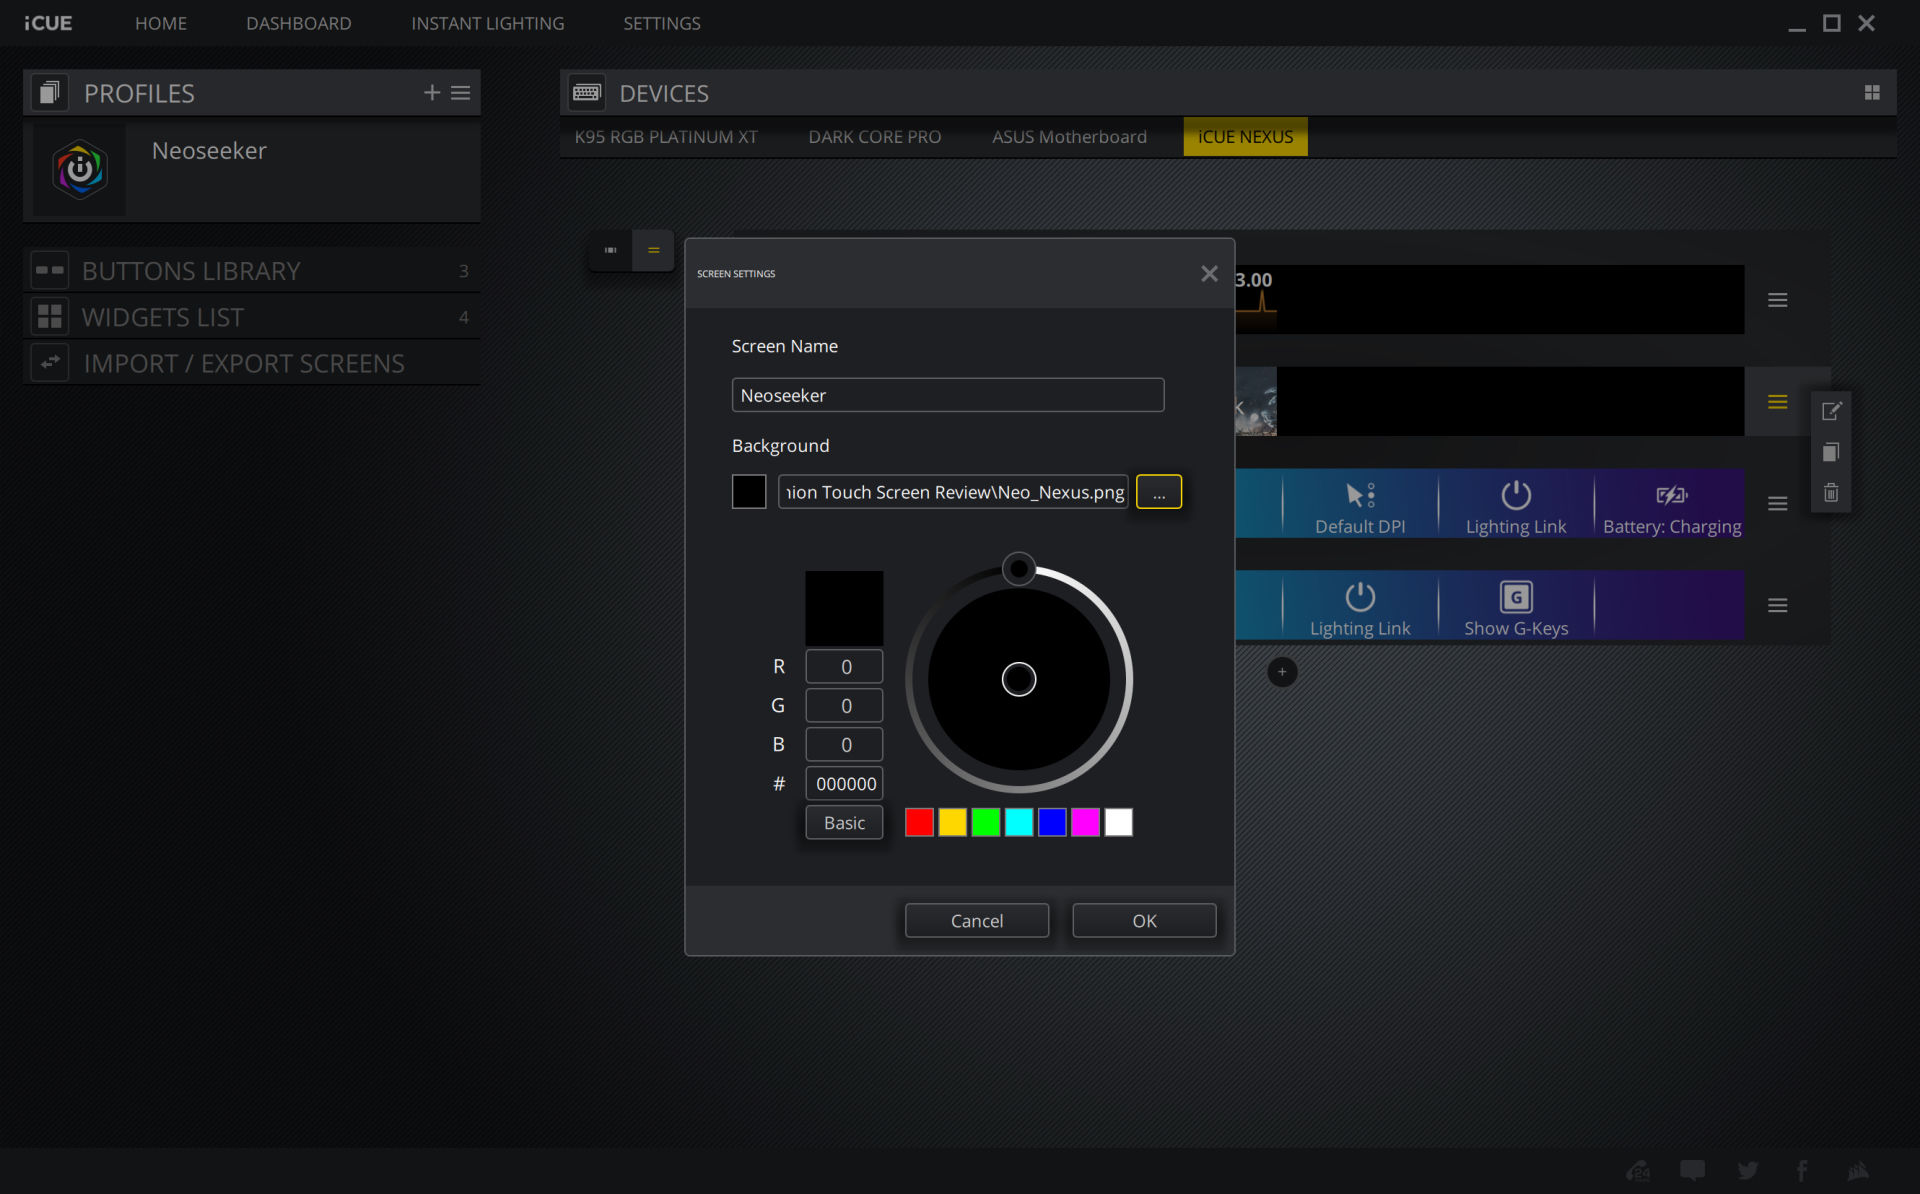Viewport: 1920px width, 1194px height.
Task: Expand the Basic color mode selector
Action: (843, 822)
